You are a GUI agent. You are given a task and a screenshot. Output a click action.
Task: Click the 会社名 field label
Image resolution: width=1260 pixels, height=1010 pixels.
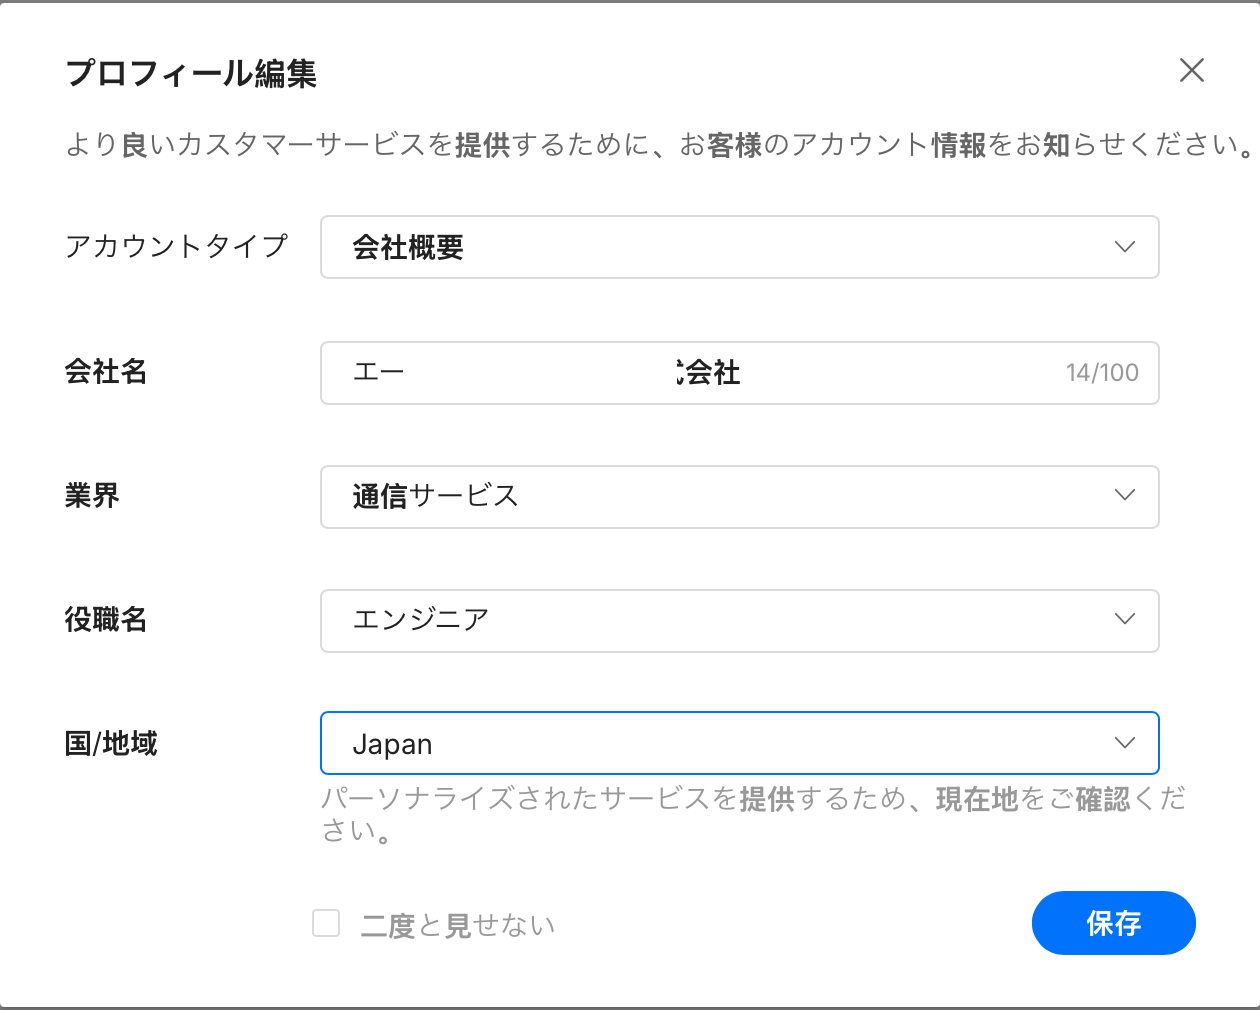tap(106, 372)
